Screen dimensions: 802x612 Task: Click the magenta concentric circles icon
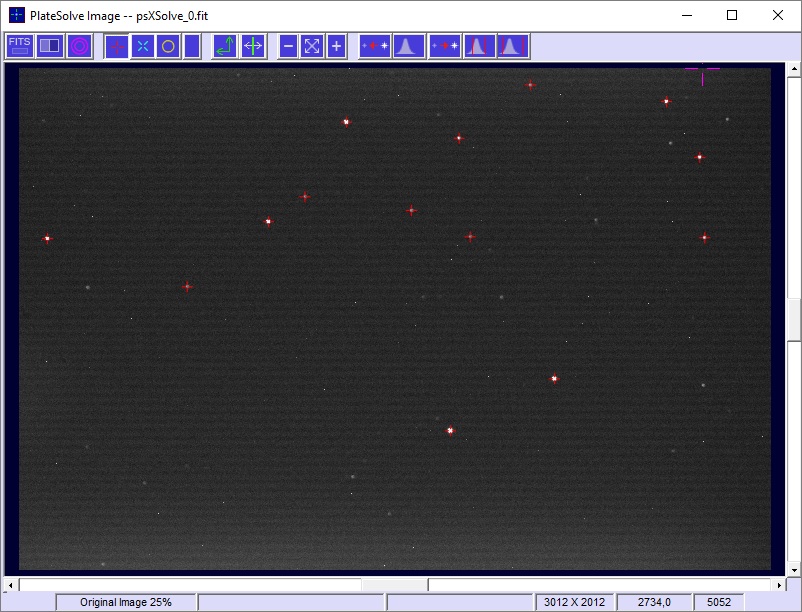click(79, 46)
